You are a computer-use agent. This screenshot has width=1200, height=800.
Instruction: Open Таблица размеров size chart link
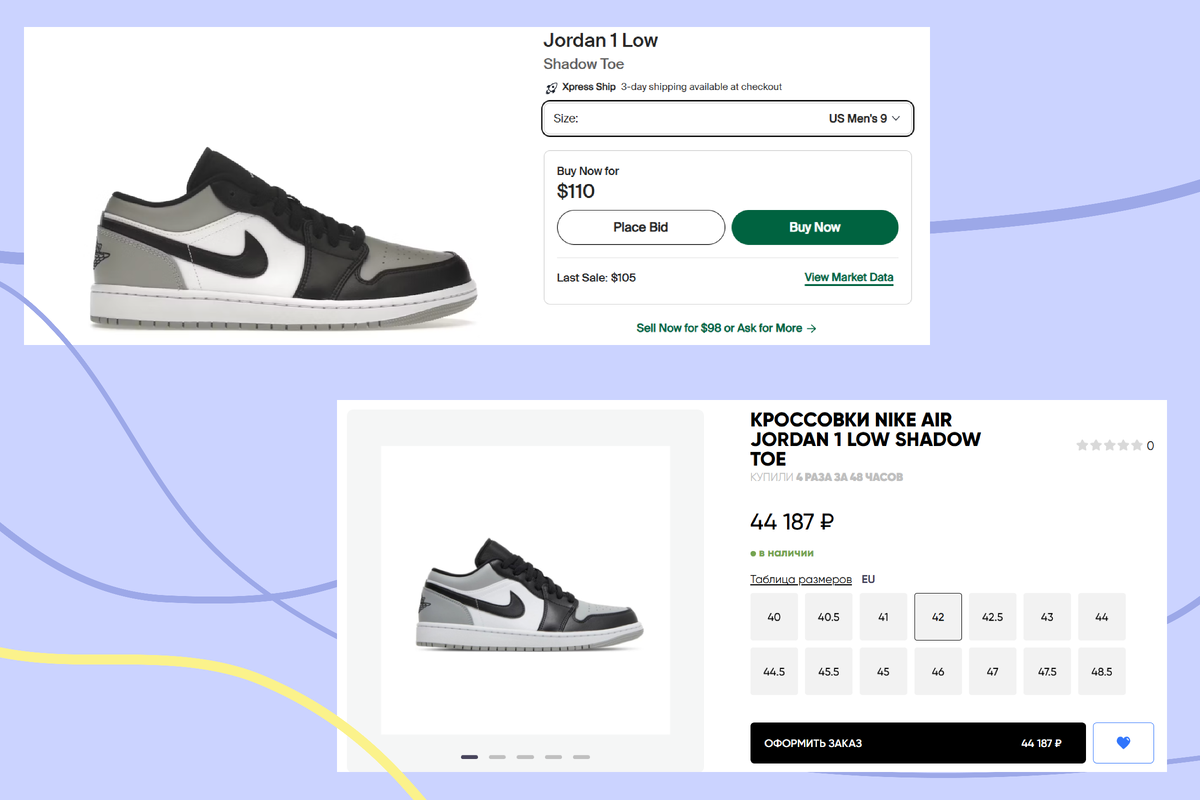[x=801, y=579]
